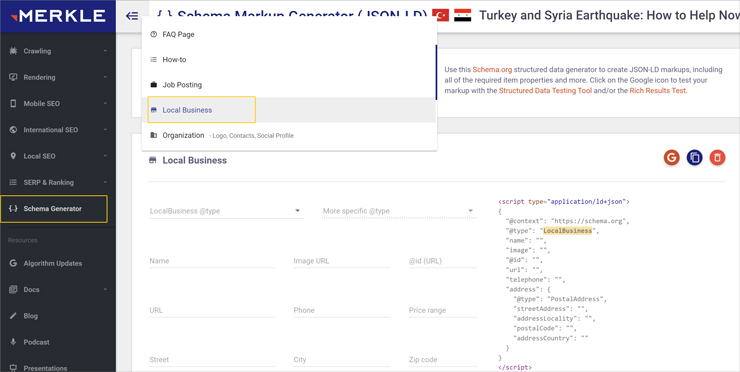The image size is (740, 372).
Task: Click the Zip code input field
Action: coord(443,359)
